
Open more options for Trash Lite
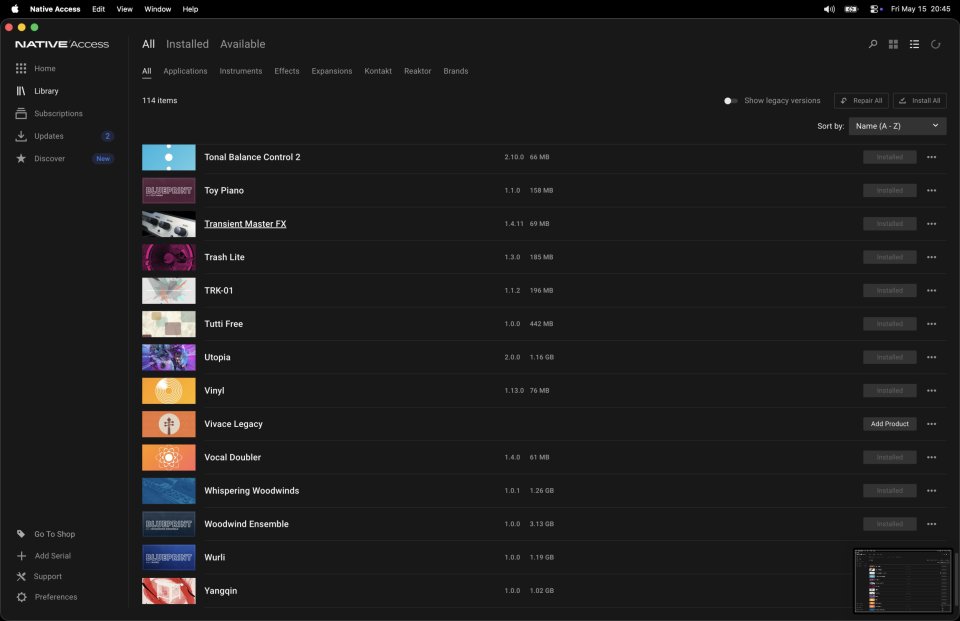(x=931, y=257)
